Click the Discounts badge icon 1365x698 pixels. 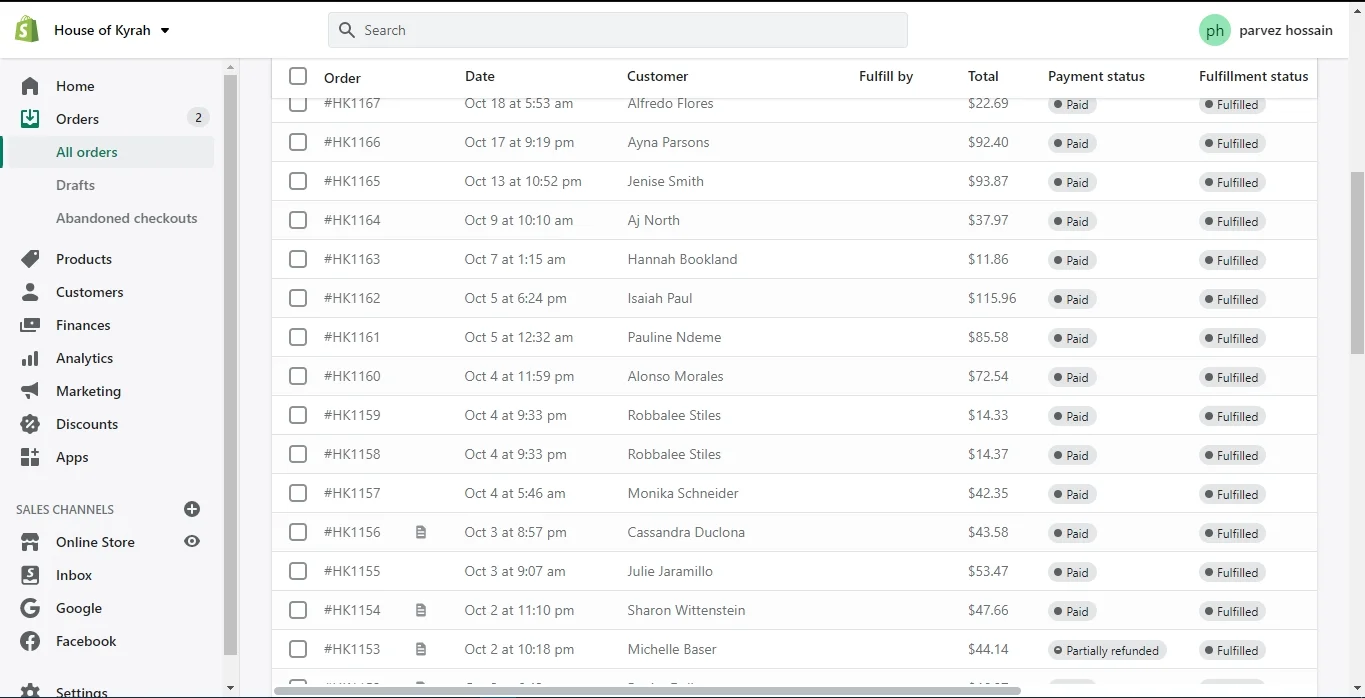[x=30, y=424]
